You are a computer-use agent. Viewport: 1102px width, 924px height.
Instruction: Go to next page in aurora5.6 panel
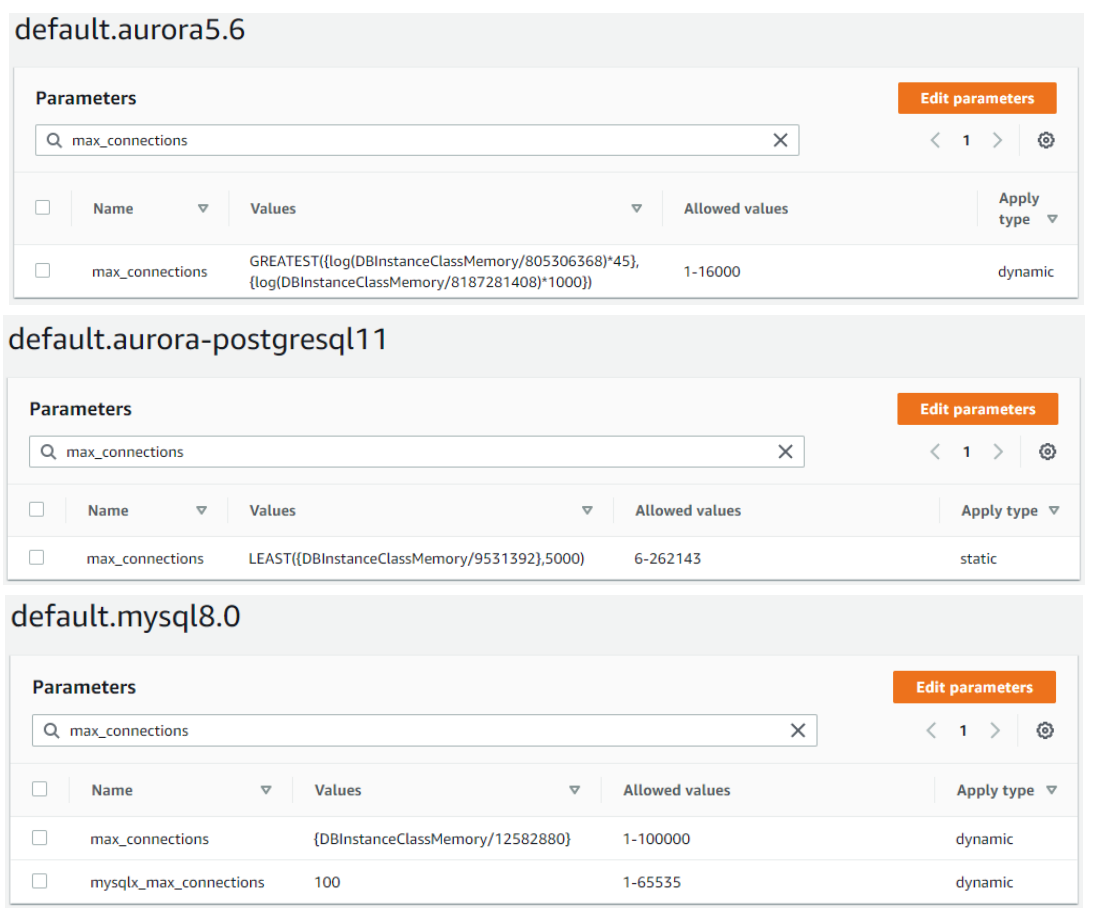(997, 140)
